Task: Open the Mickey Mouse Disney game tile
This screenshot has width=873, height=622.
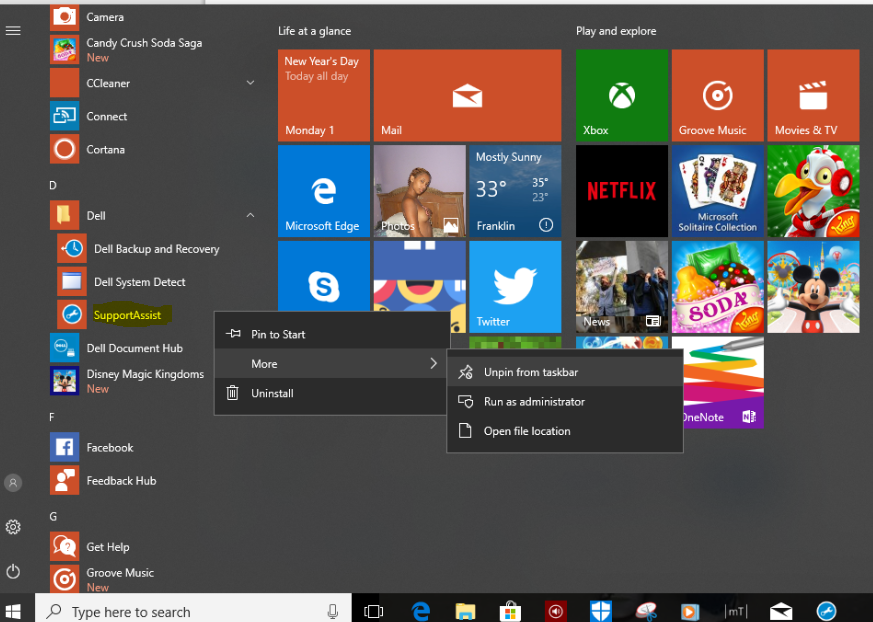Action: tap(813, 287)
